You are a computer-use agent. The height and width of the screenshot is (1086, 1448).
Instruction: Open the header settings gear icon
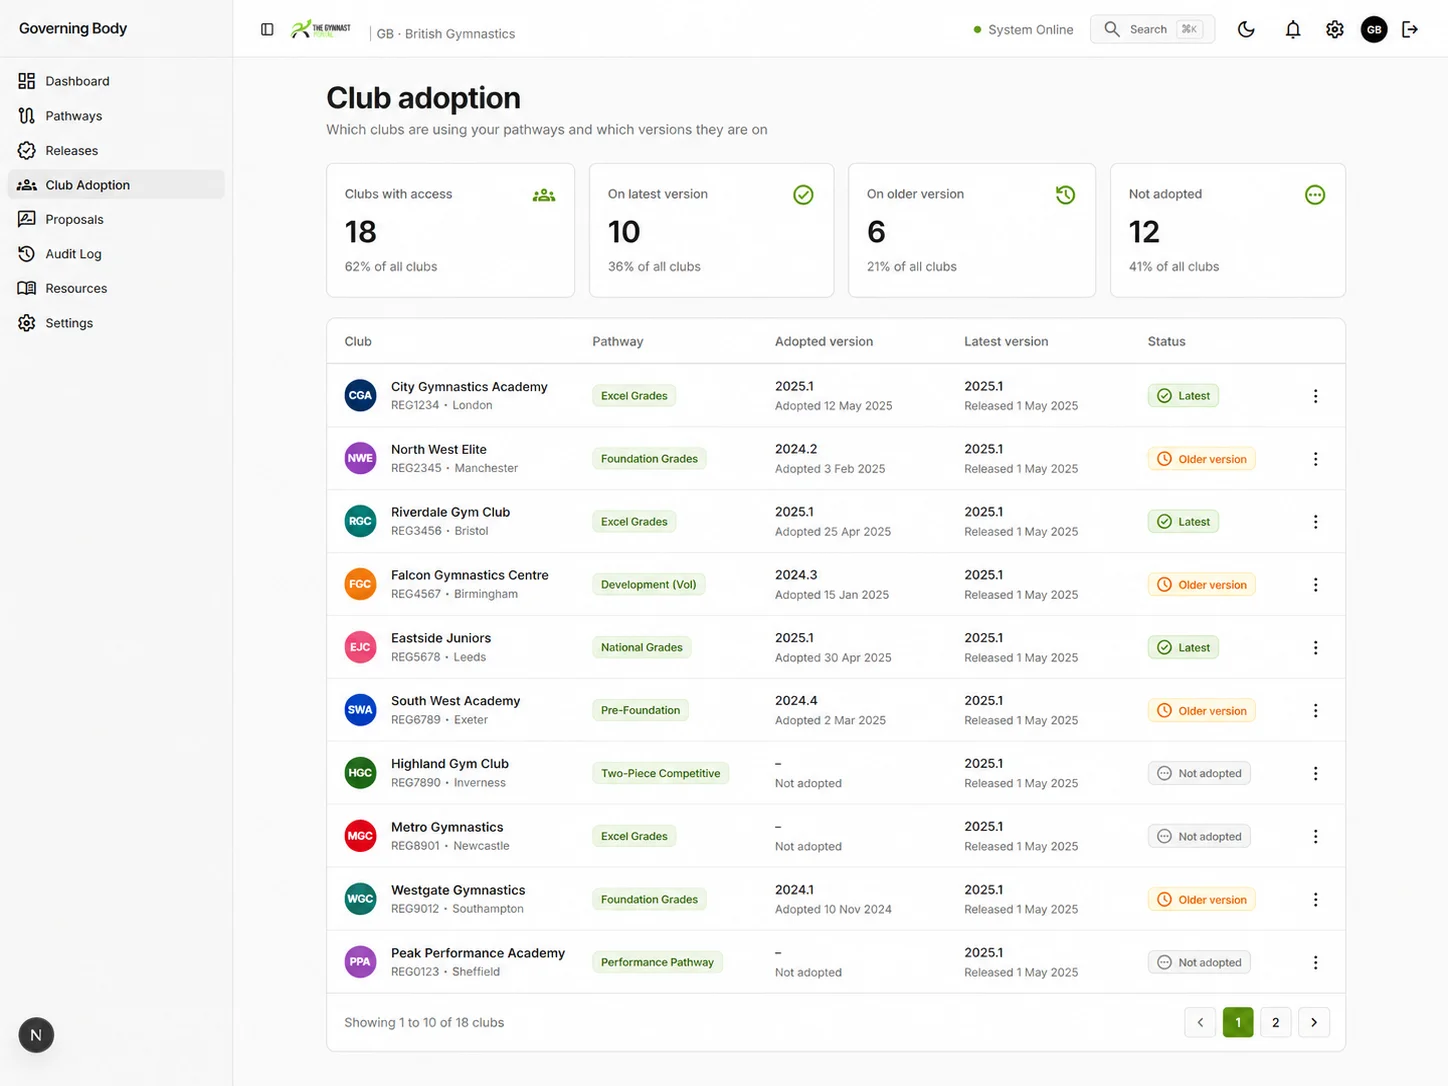click(x=1335, y=30)
